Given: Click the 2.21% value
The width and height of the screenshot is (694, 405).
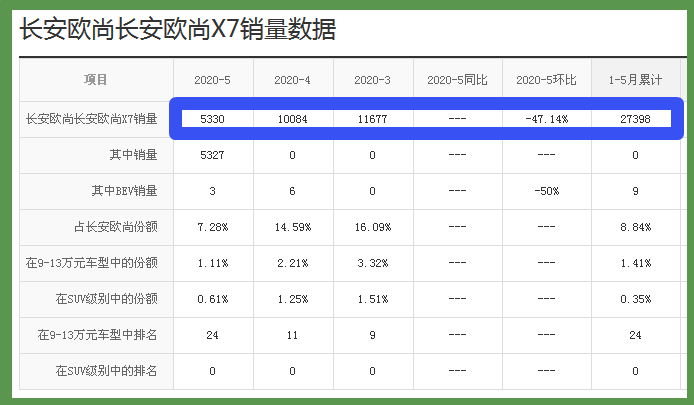Looking at the screenshot, I should (293, 263).
